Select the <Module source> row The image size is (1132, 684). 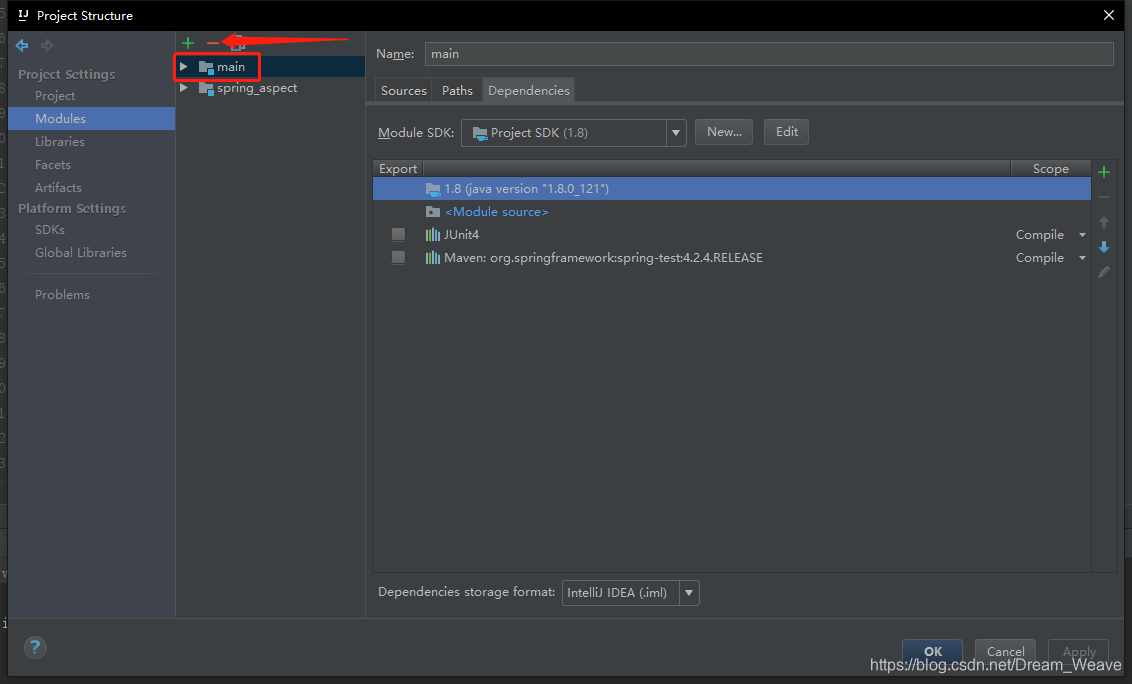[731, 212]
